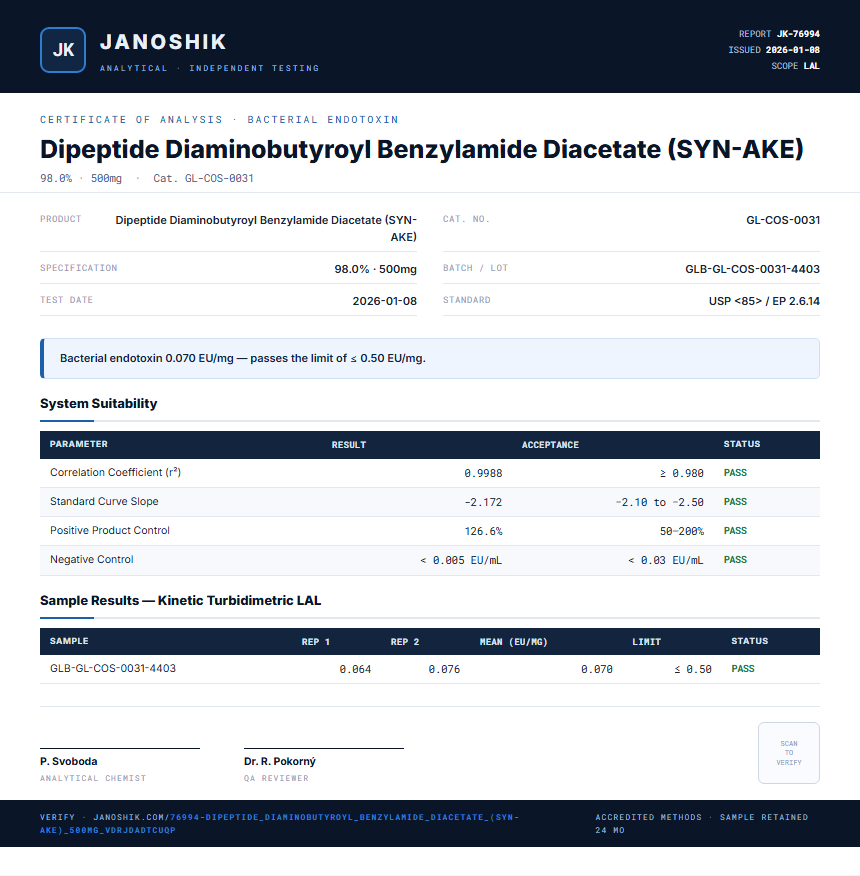The width and height of the screenshot is (860, 876).
Task: Click the Certificate of Analysis subtitle
Action: click(219, 120)
